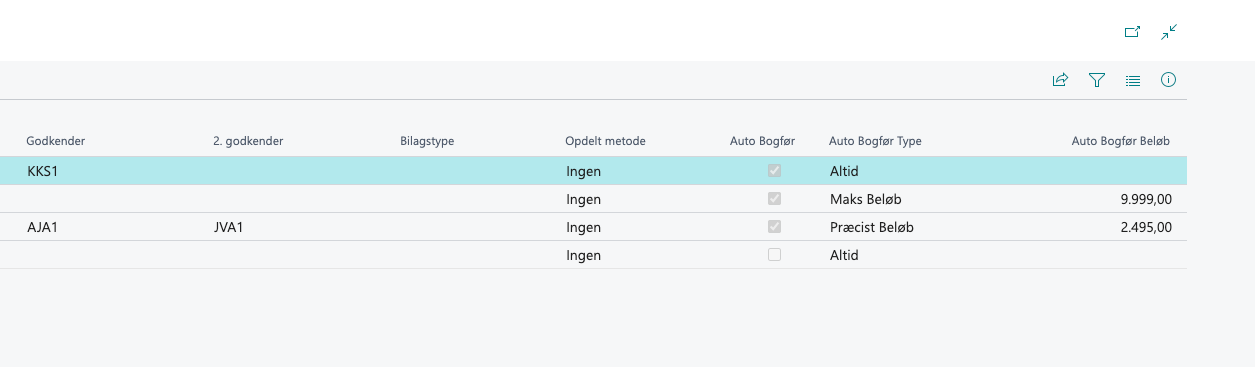The height and width of the screenshot is (367, 1255).
Task: Open Opdelt metode column header menu
Action: (x=605, y=141)
